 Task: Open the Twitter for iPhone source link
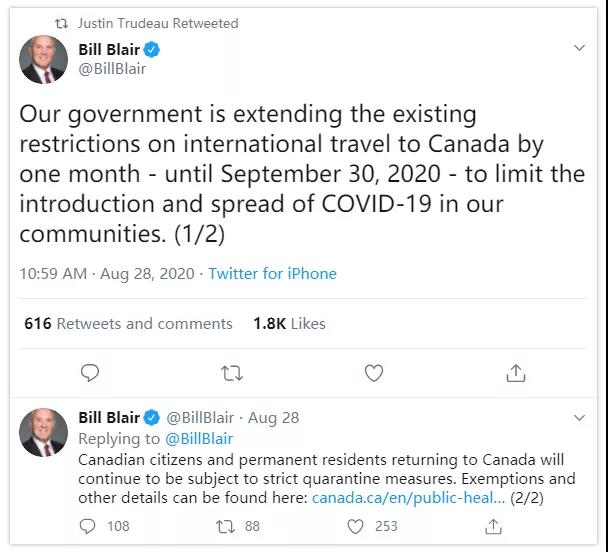pos(272,274)
